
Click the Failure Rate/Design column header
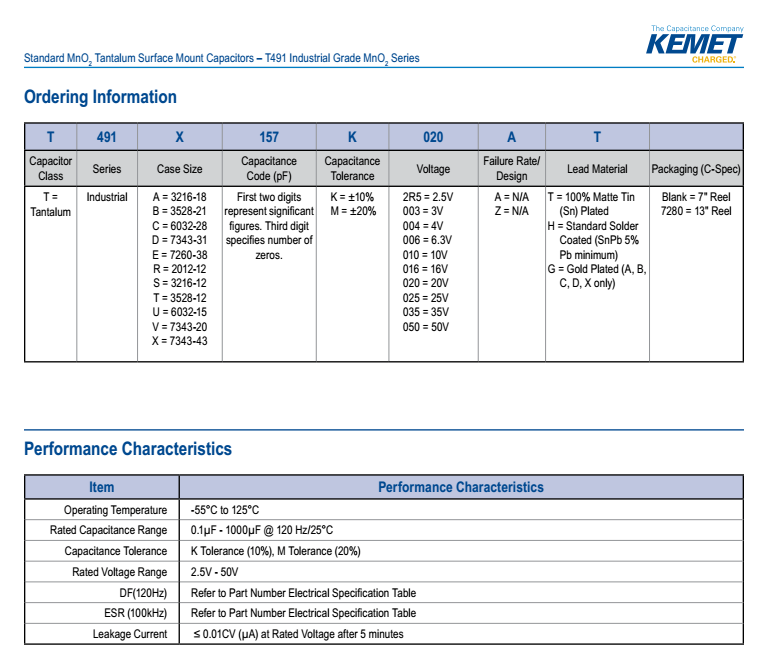click(511, 168)
